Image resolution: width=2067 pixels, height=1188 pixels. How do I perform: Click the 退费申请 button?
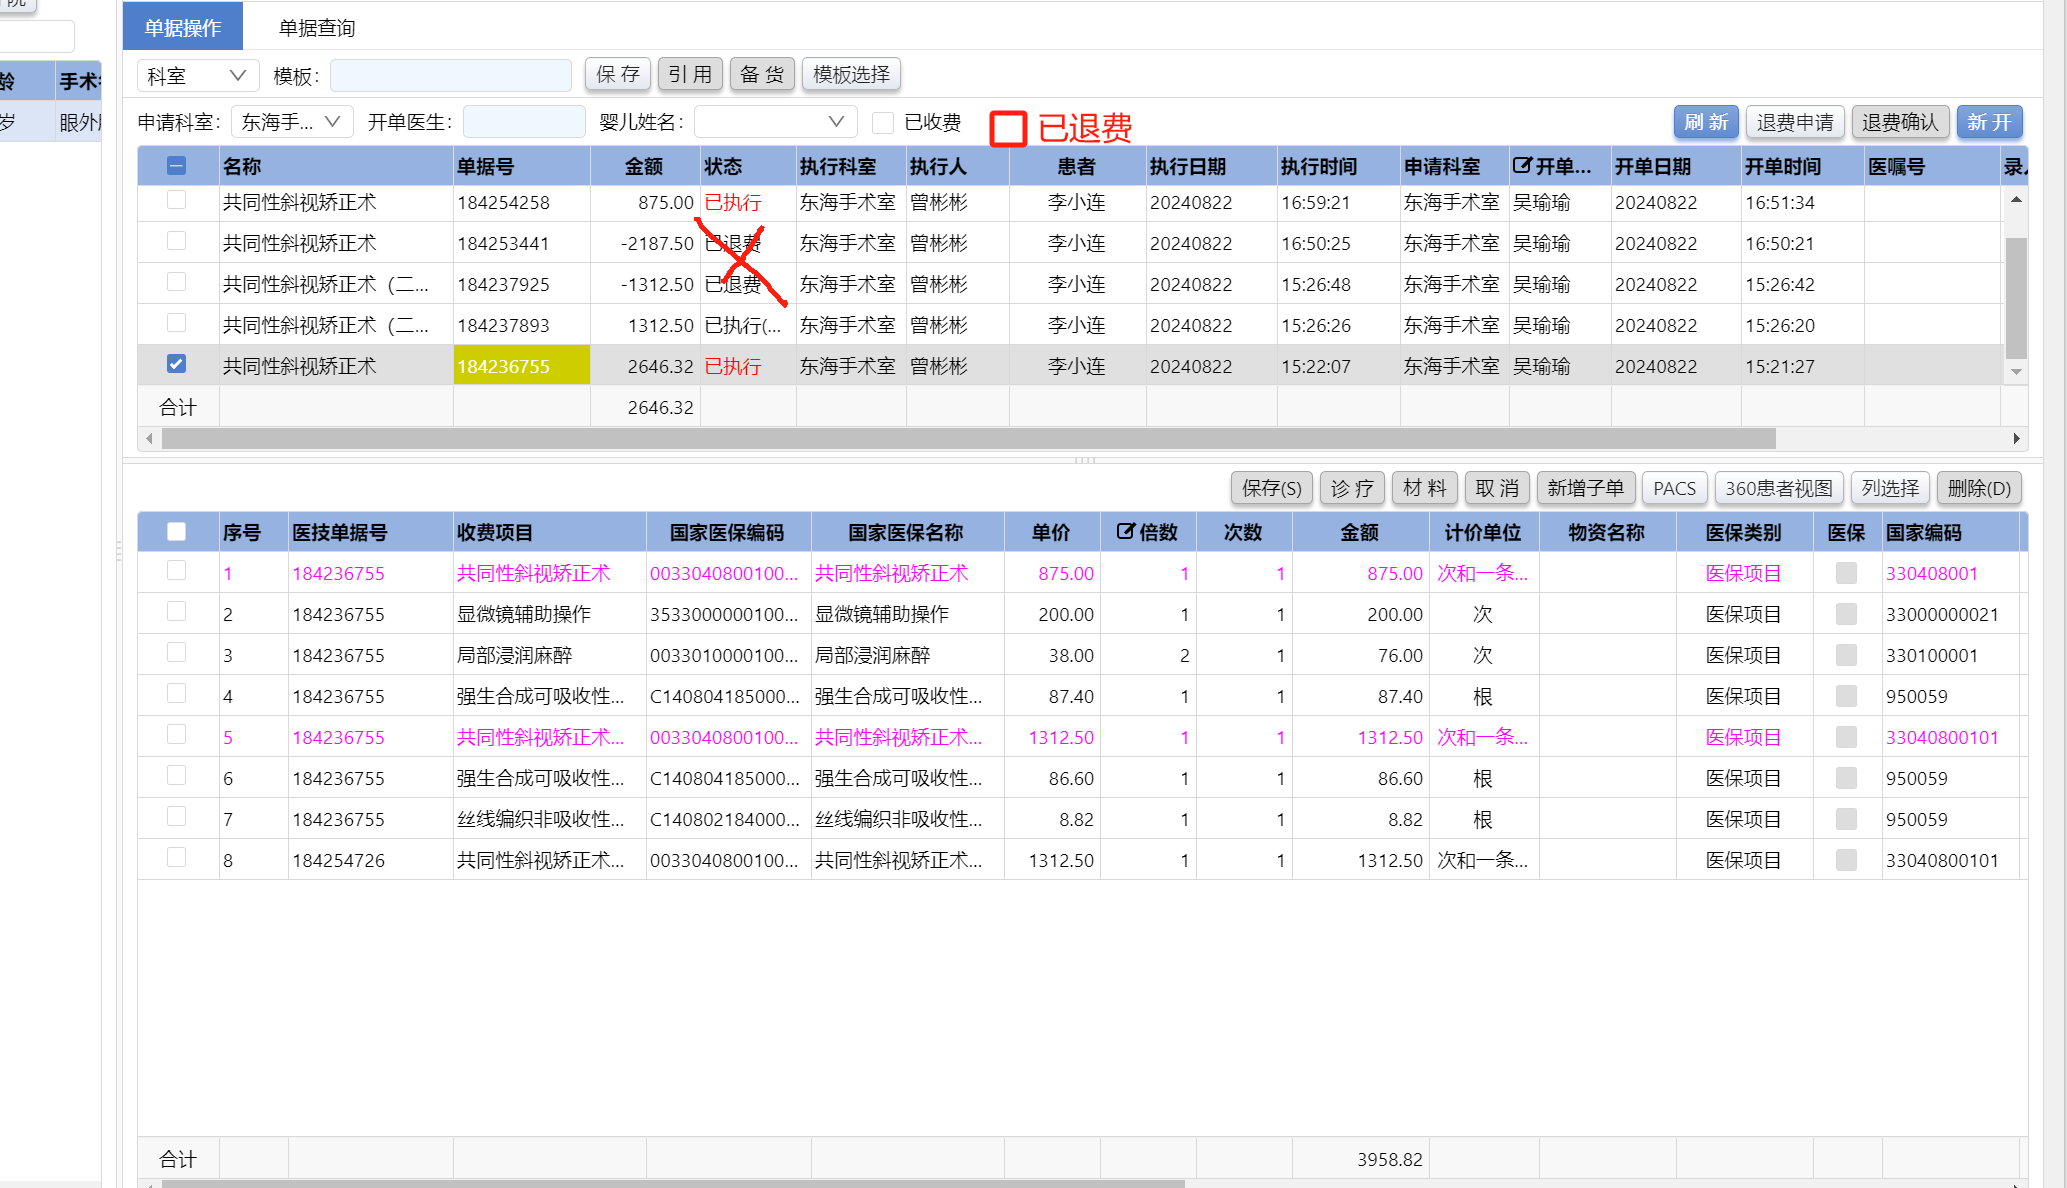pyautogui.click(x=1794, y=122)
